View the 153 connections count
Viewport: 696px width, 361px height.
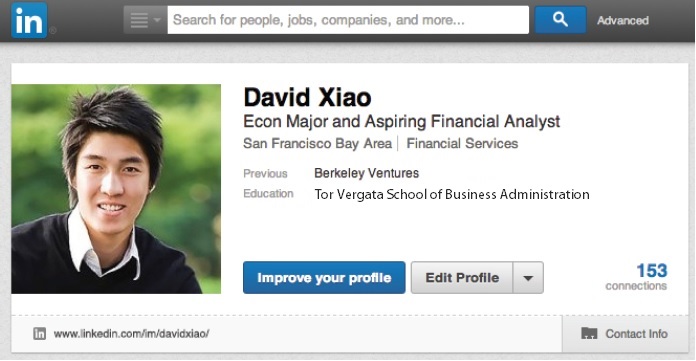point(637,277)
